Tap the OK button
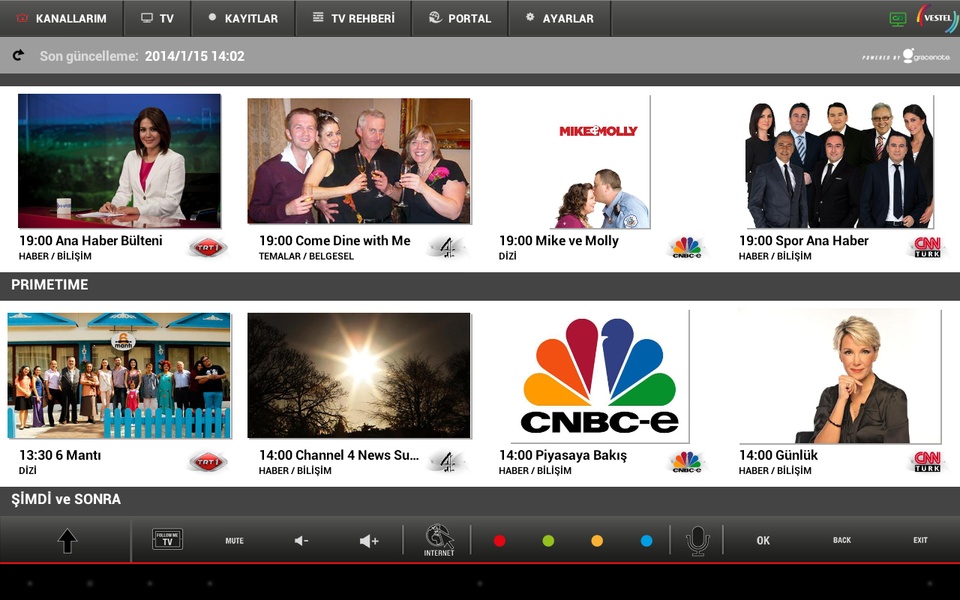 pyautogui.click(x=763, y=541)
